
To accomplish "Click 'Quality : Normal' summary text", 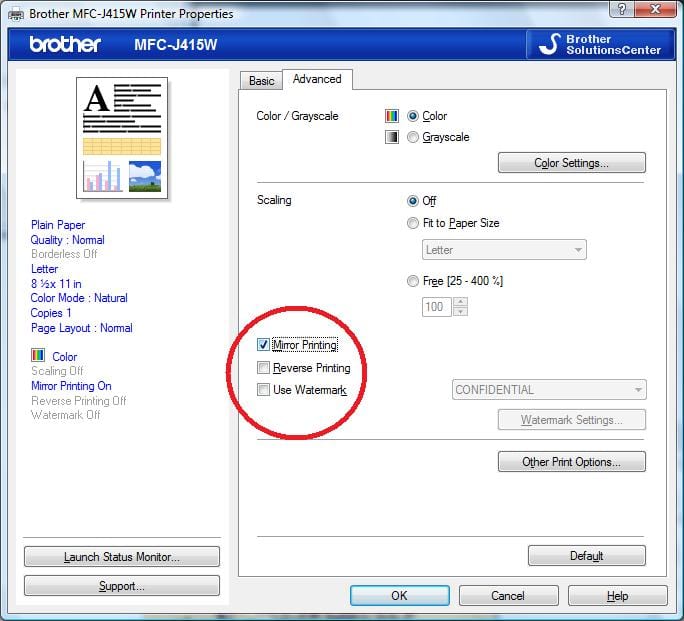I will click(68, 240).
